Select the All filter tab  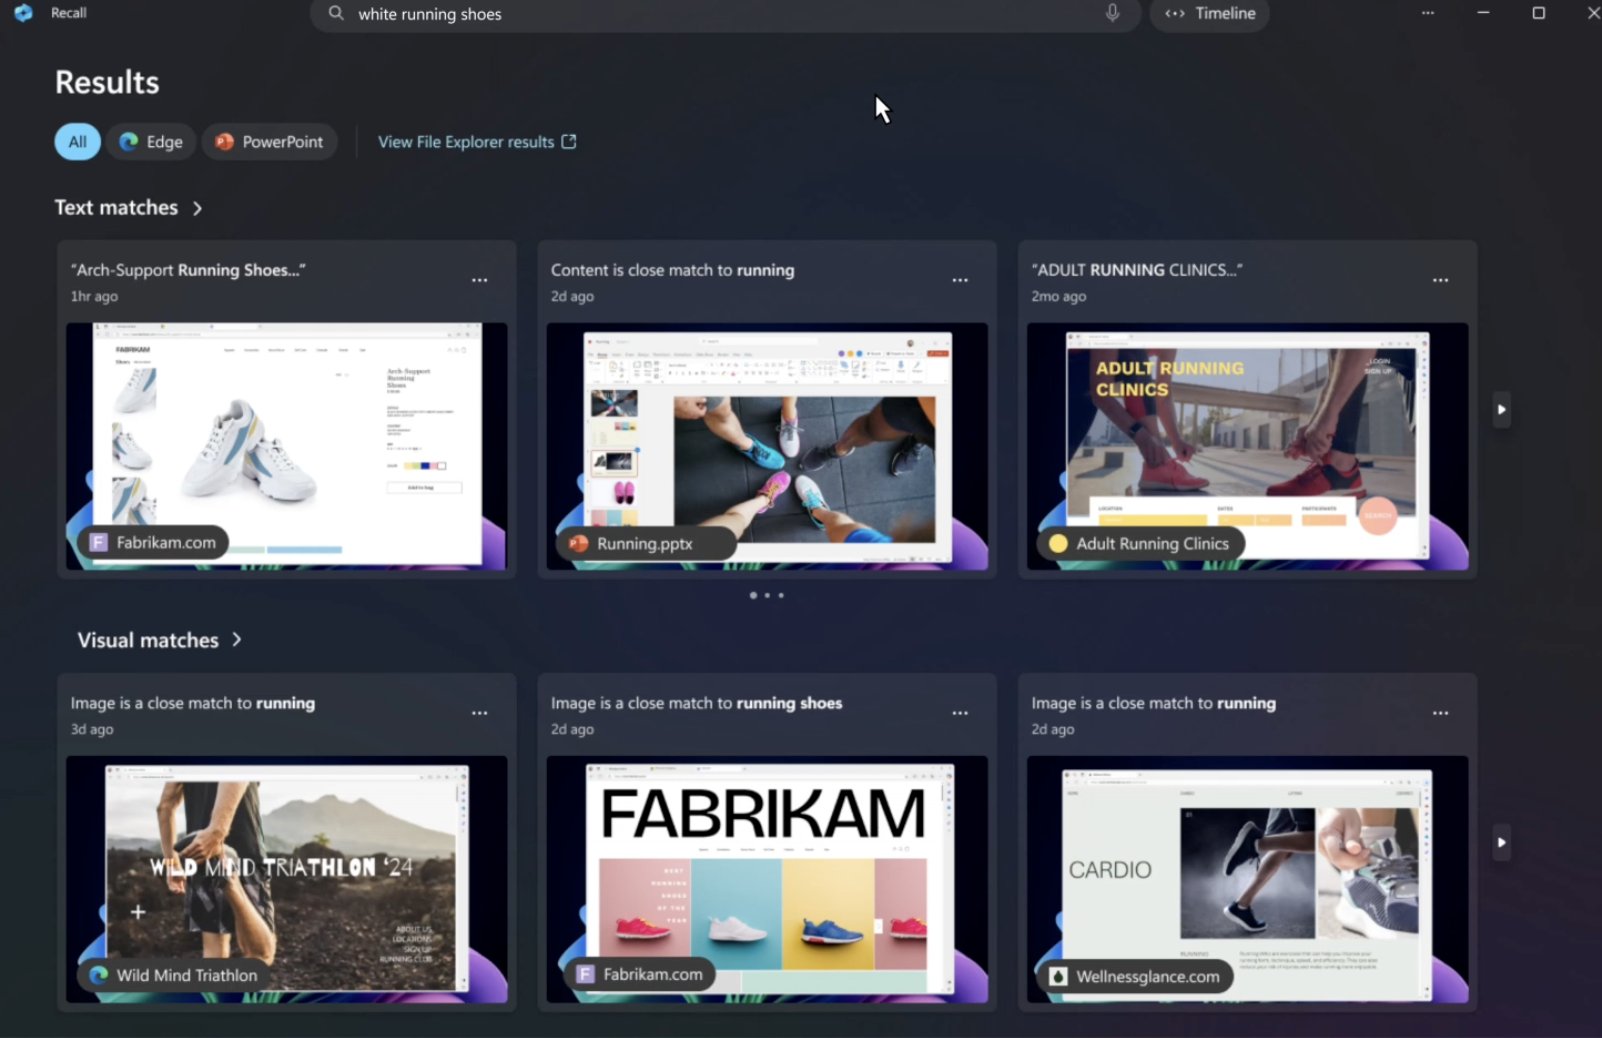tap(77, 142)
